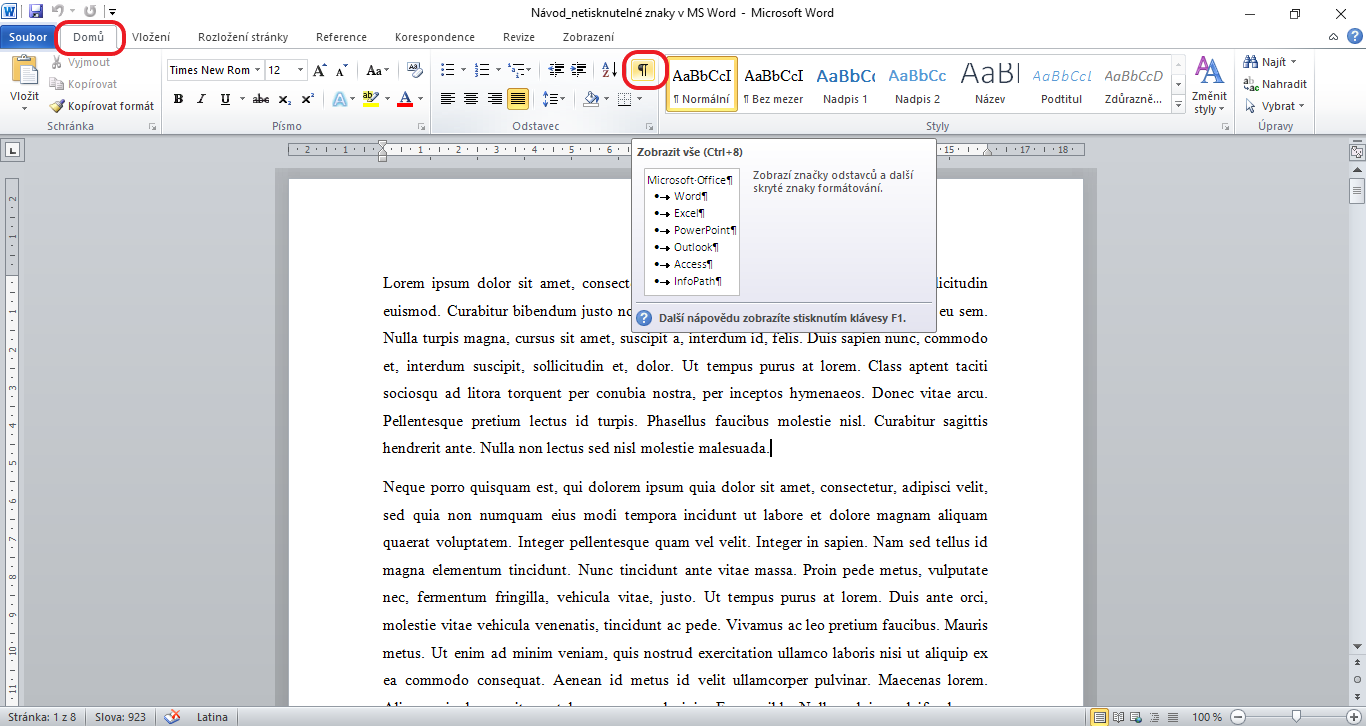The height and width of the screenshot is (726, 1366).
Task: Switch to Rozložení stránky tab
Action: 243,38
